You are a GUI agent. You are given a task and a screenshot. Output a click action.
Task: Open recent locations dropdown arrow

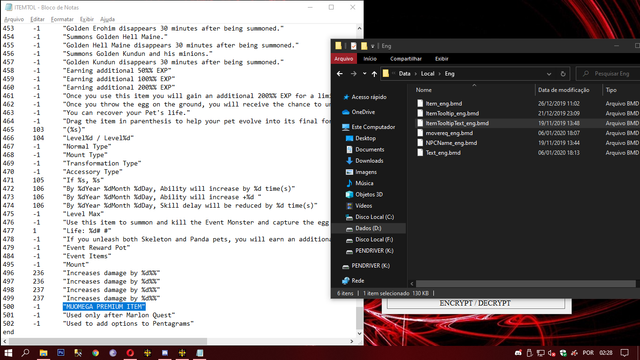coord(364,74)
